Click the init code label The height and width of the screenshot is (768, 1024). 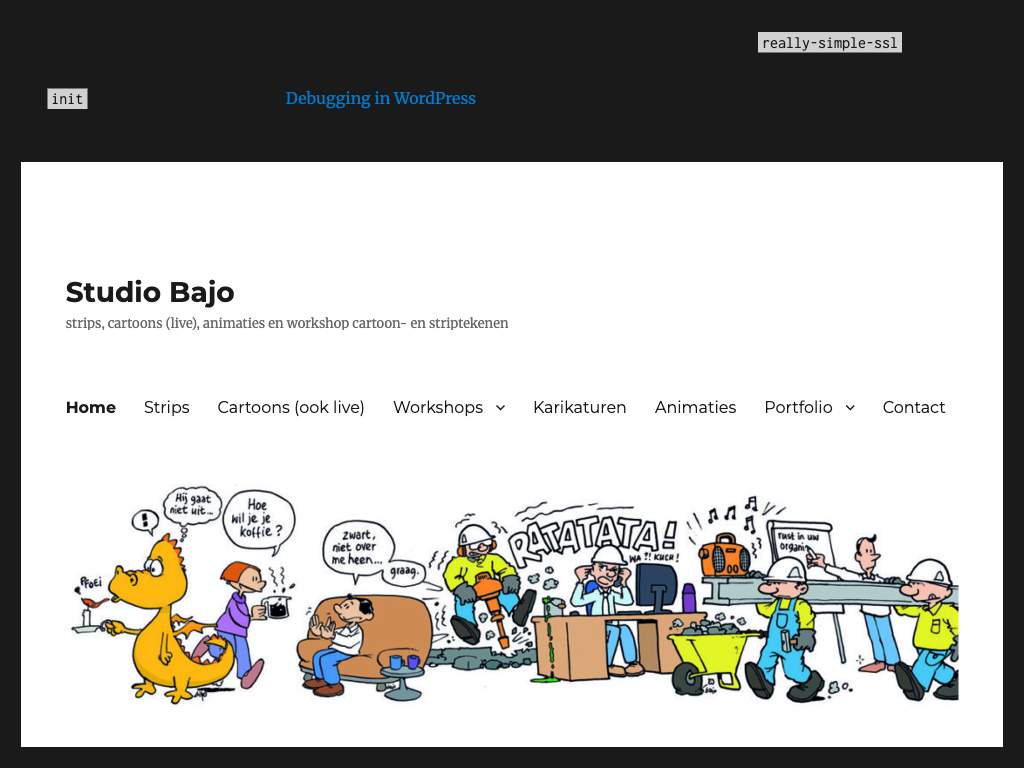[x=67, y=99]
